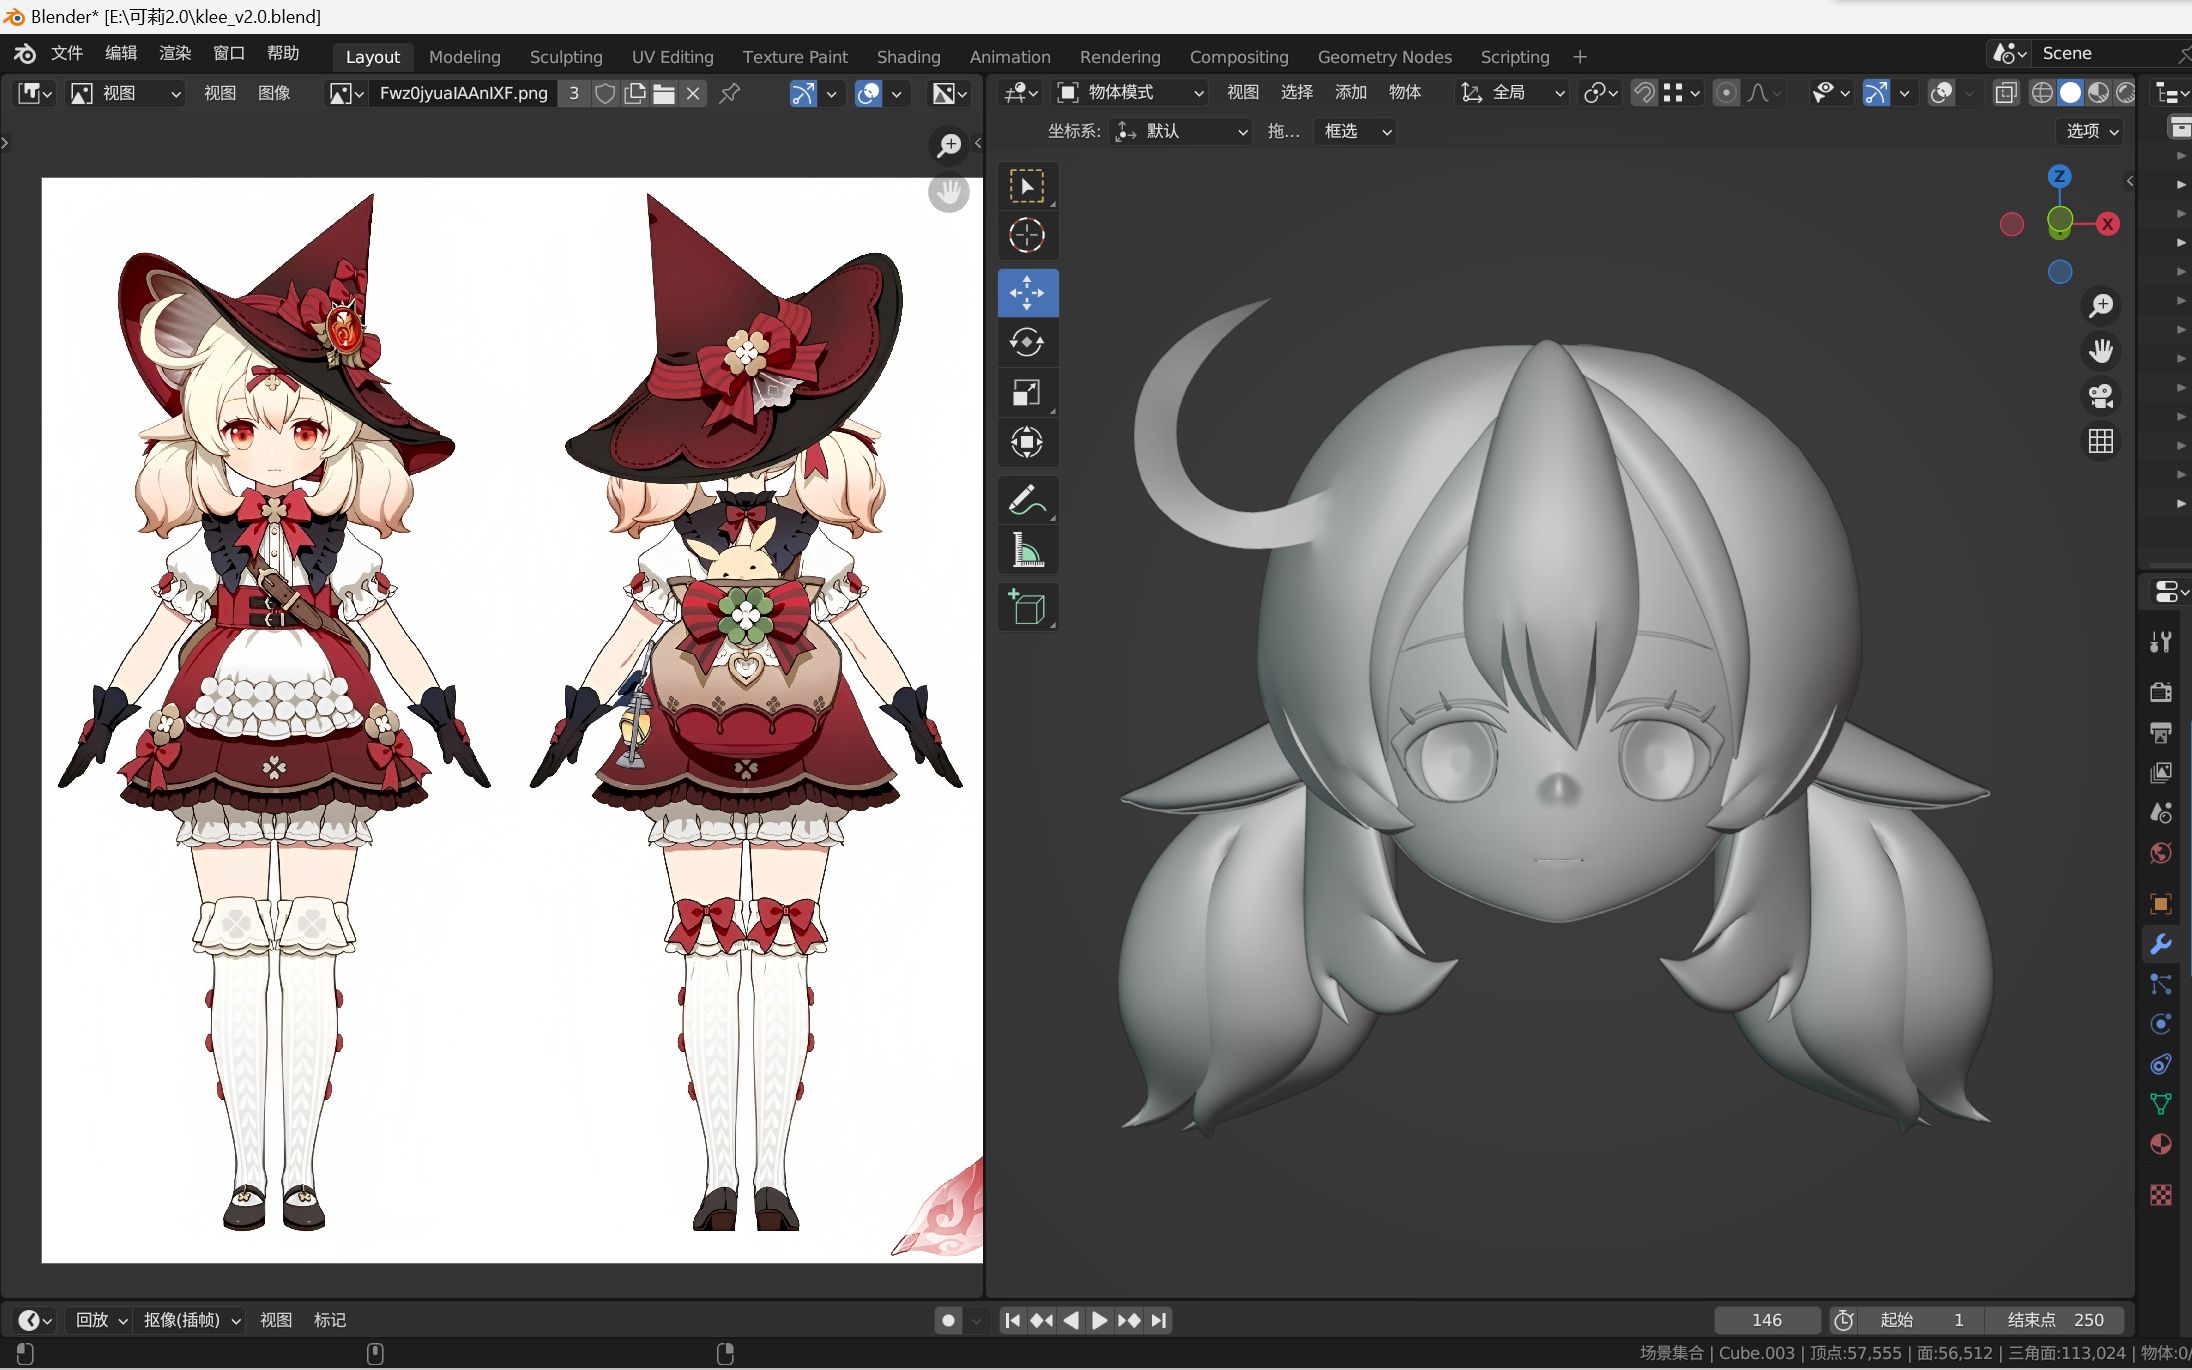Click the zoom magnifier in the 3D viewport

(2100, 306)
